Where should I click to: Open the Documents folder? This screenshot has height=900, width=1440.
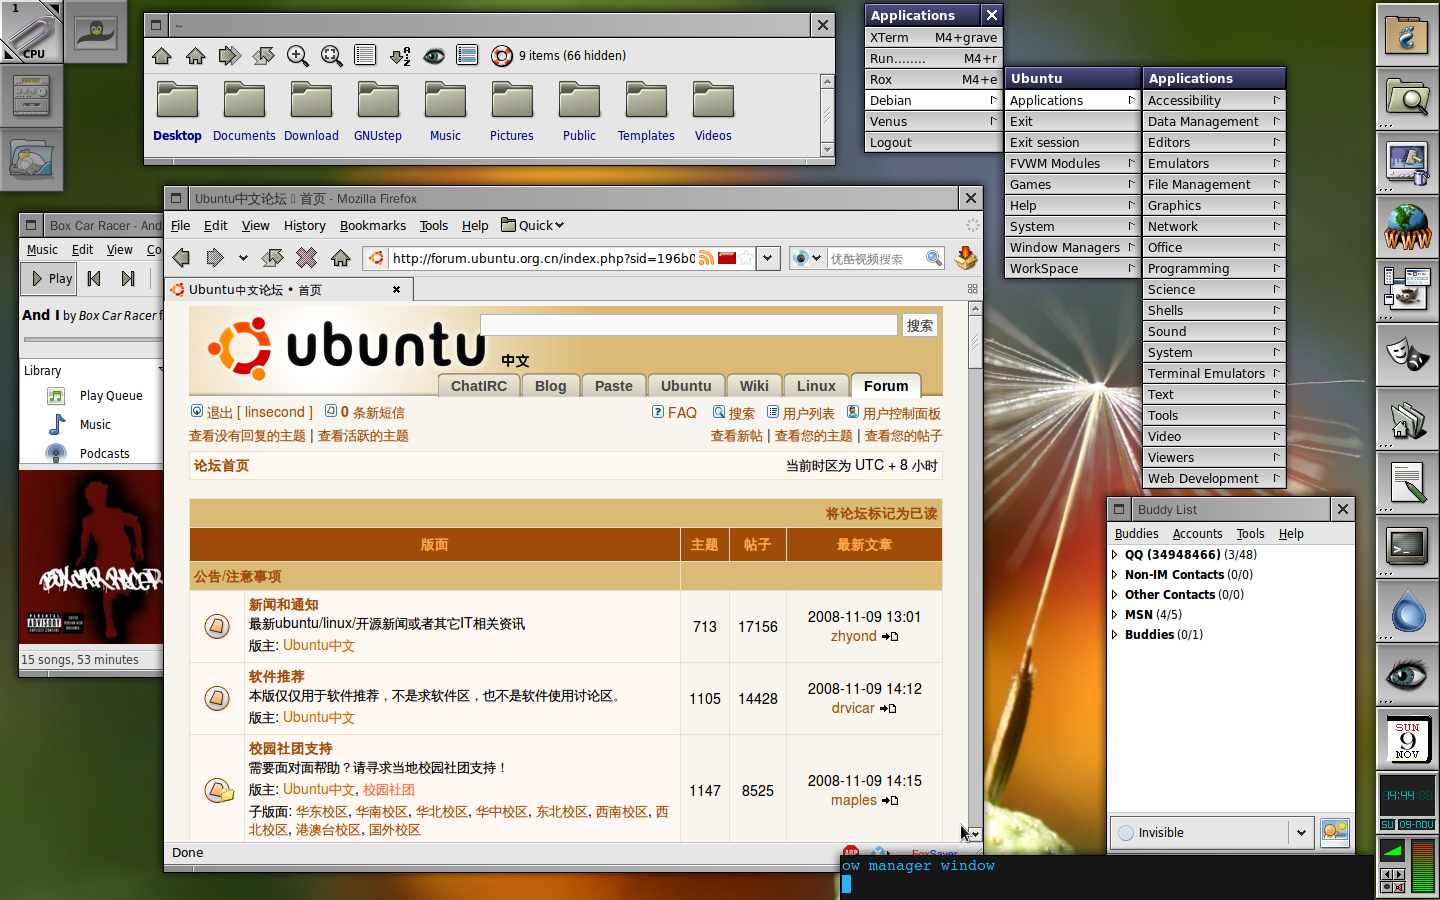coord(244,112)
